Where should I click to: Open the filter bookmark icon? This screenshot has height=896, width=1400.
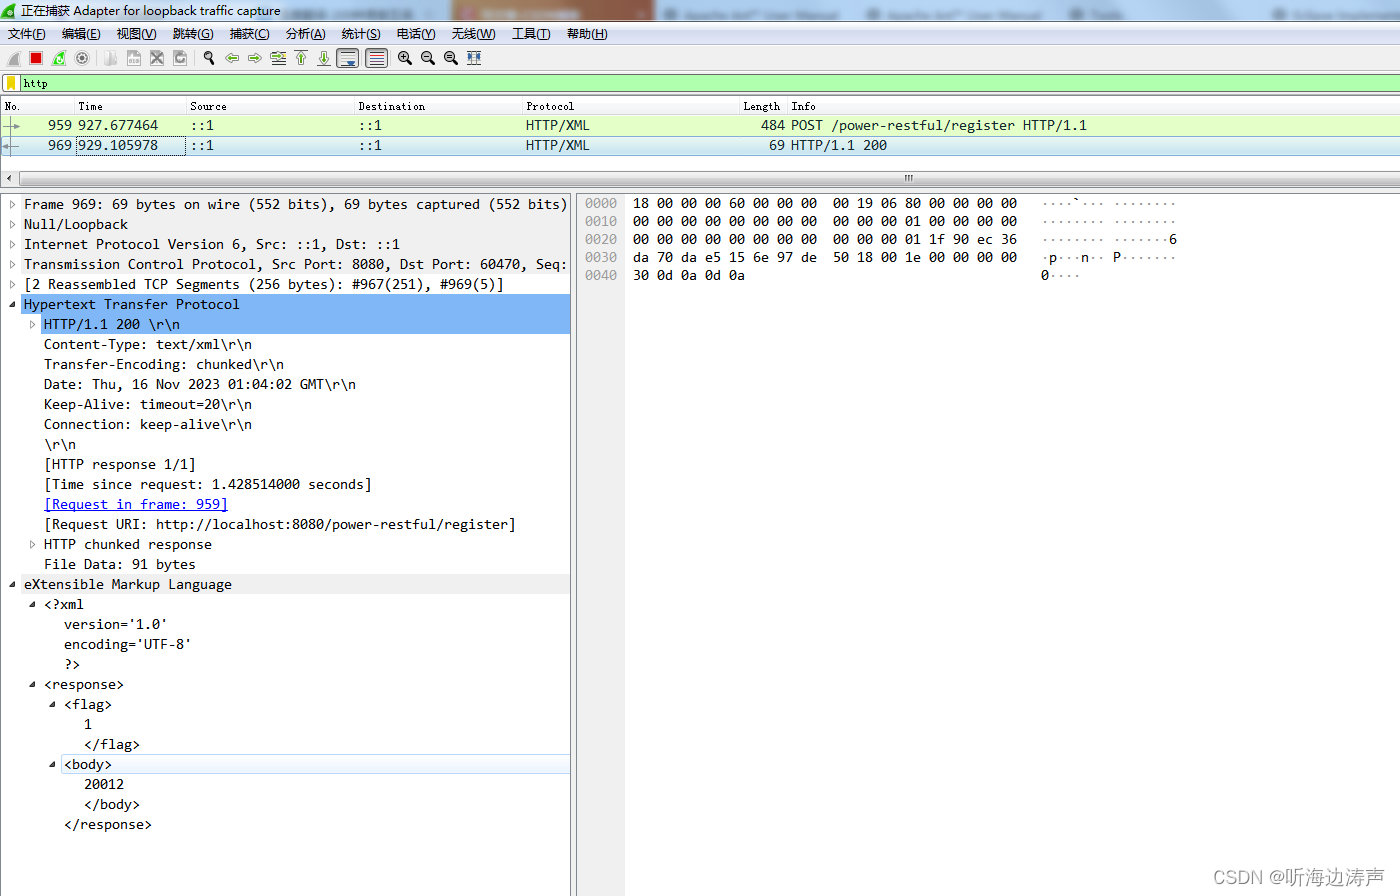pos(10,83)
